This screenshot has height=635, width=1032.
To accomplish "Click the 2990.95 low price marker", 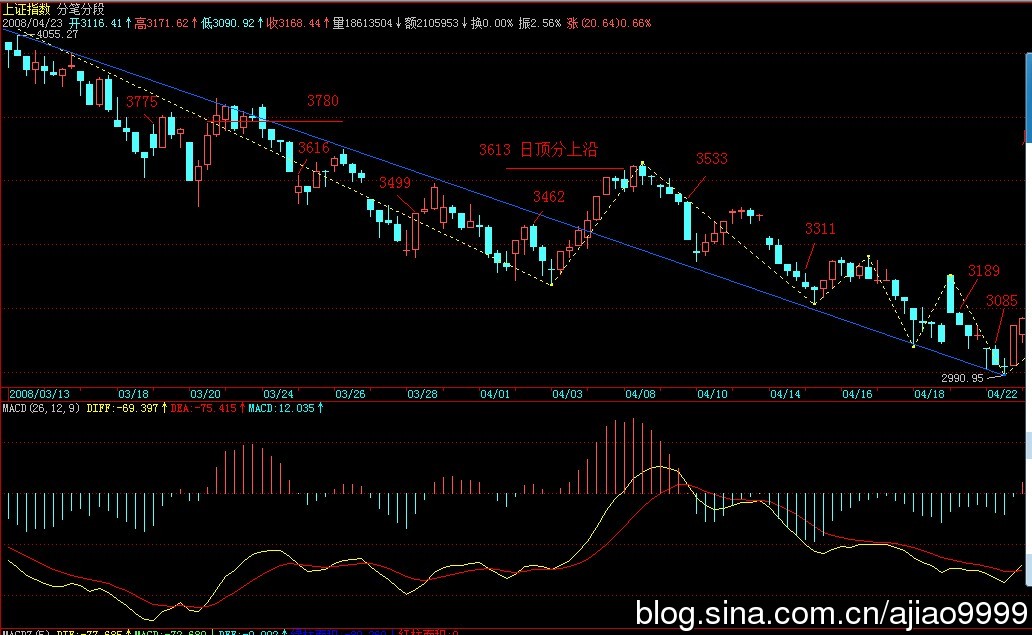I will click(962, 378).
